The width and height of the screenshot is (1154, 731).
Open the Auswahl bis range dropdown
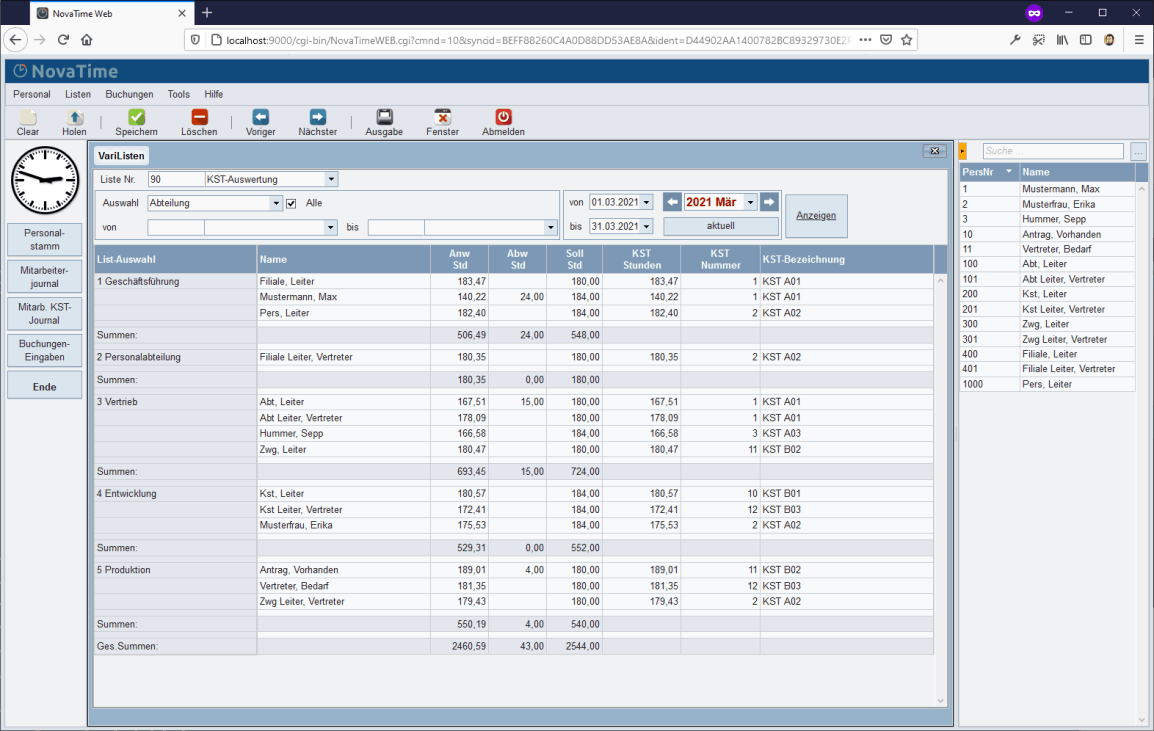click(x=551, y=227)
